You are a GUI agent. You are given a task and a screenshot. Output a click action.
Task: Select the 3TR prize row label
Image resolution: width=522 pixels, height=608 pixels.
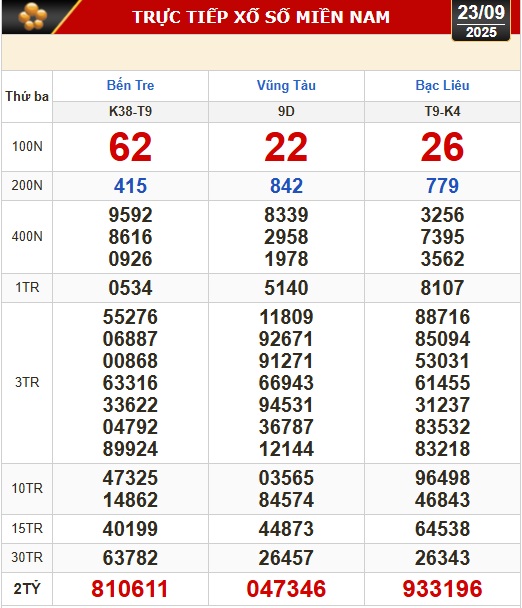(27, 382)
